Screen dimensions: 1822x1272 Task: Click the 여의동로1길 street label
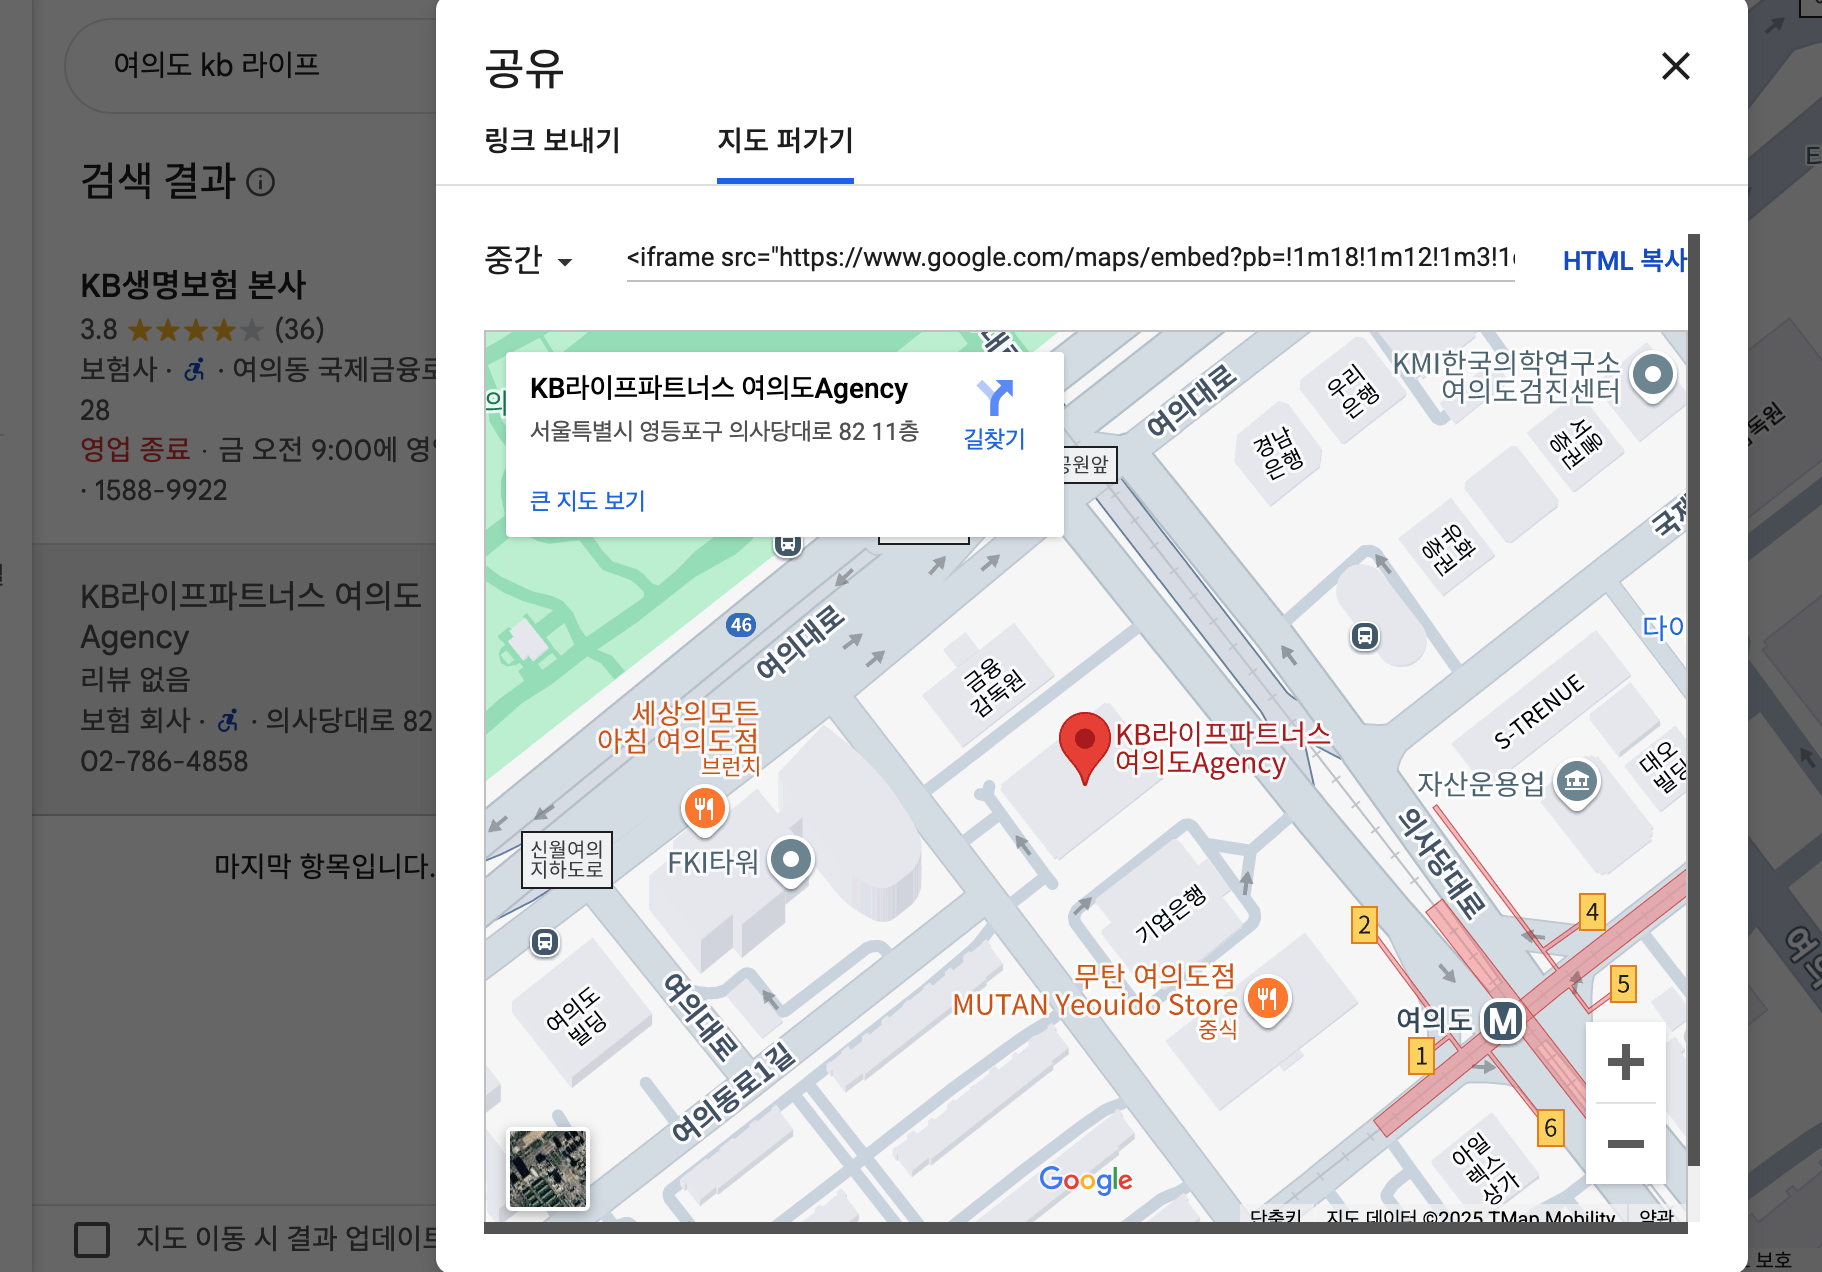click(x=733, y=1092)
